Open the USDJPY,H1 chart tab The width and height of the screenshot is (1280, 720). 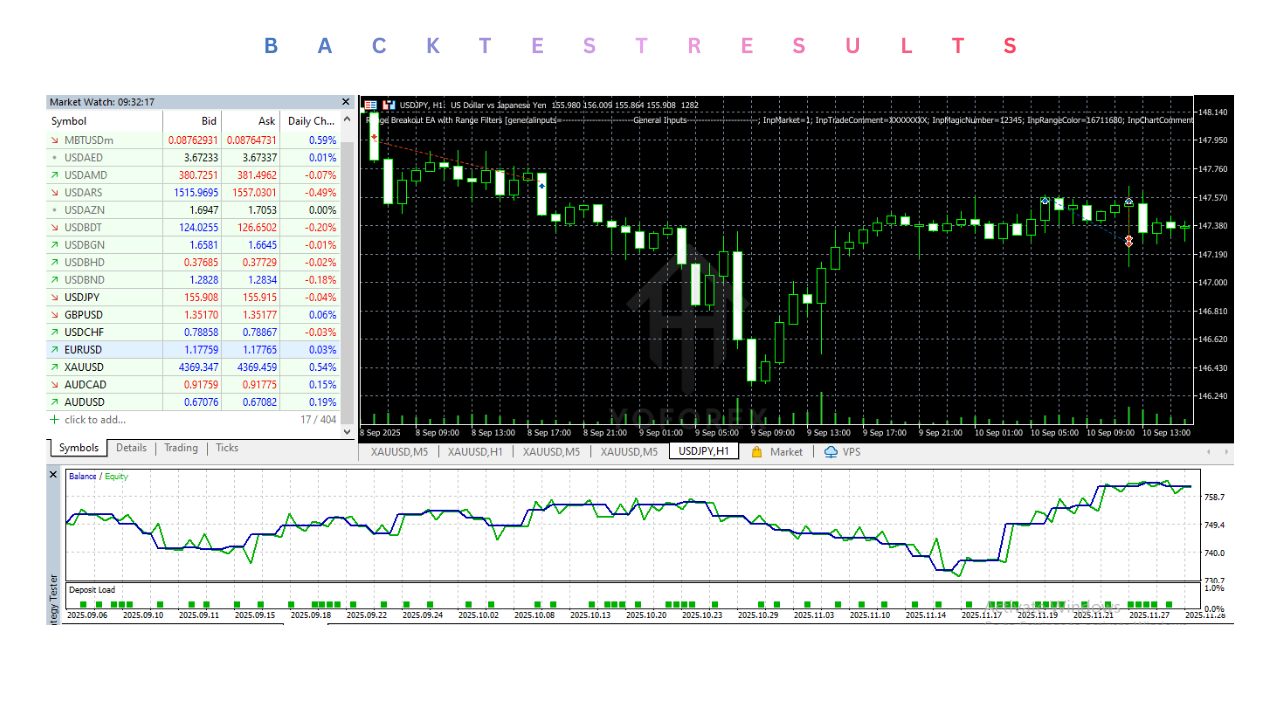click(705, 450)
